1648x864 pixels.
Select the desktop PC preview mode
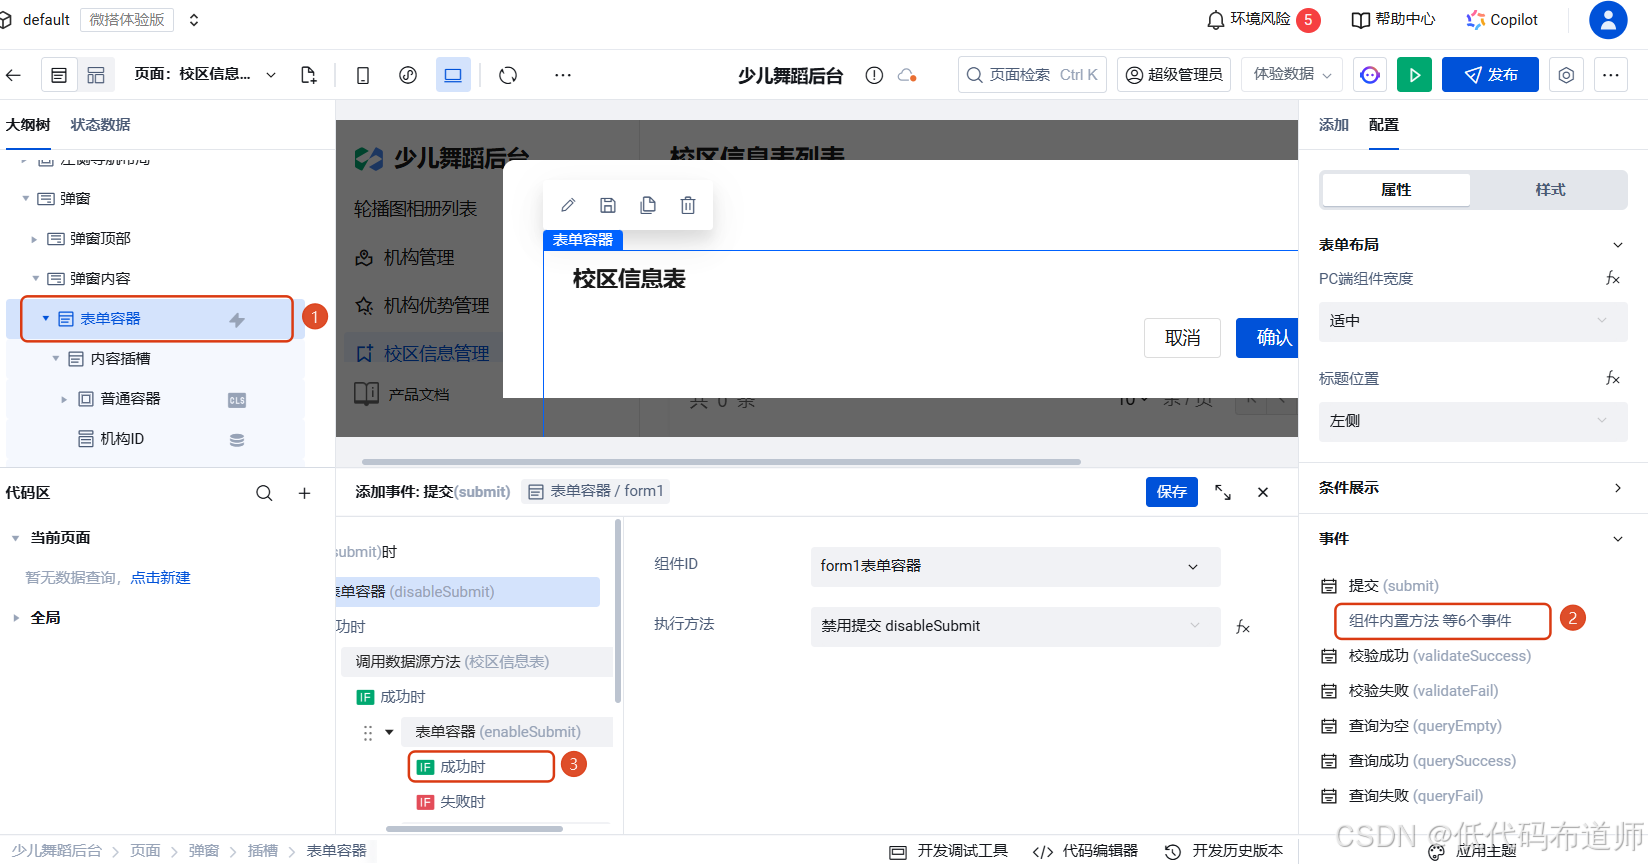pos(453,75)
